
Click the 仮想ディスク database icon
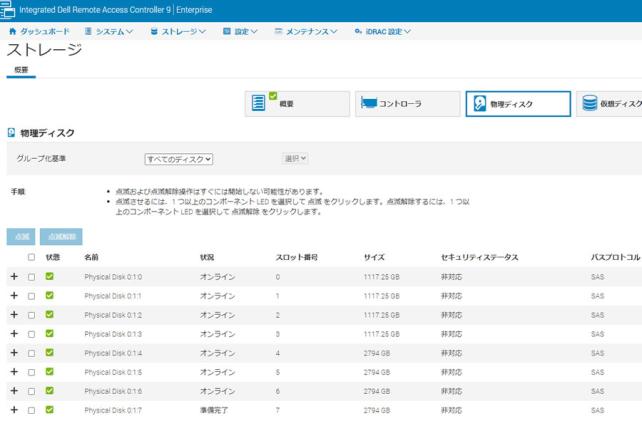click(x=591, y=104)
